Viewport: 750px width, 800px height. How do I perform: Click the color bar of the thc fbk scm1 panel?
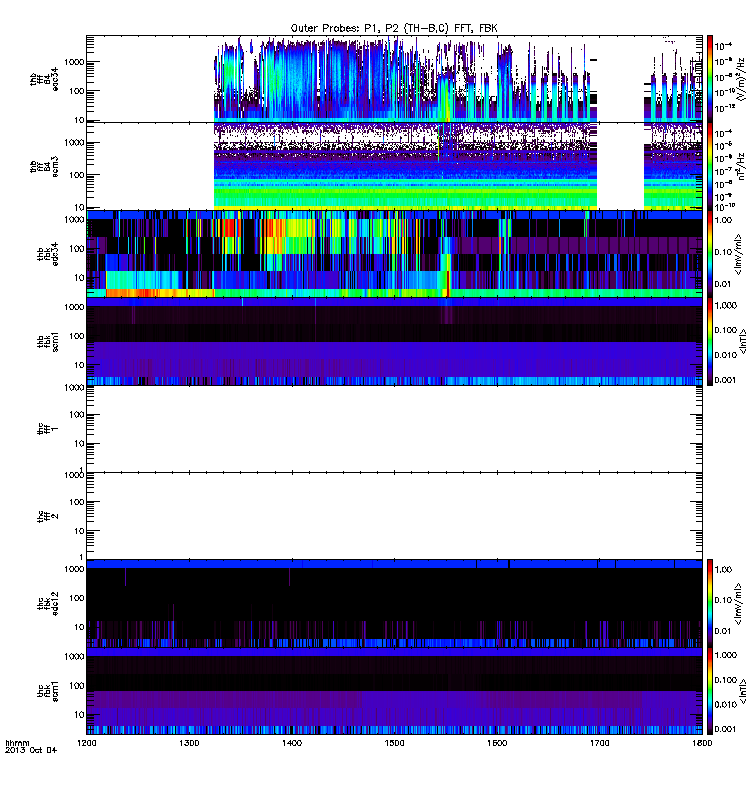coord(710,691)
